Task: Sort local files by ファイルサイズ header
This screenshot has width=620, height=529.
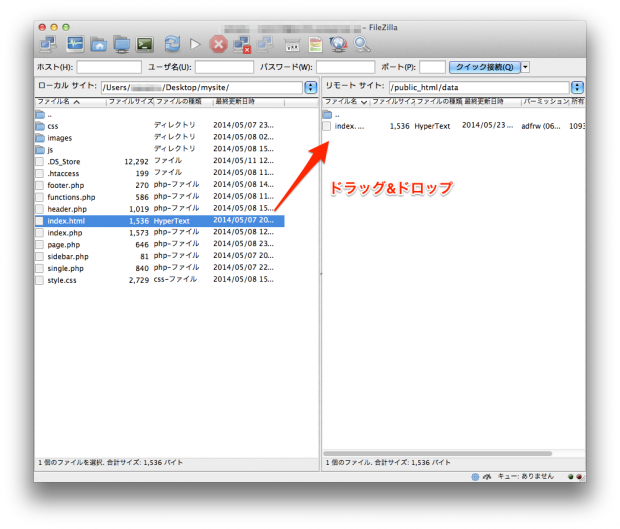Action: [x=130, y=102]
